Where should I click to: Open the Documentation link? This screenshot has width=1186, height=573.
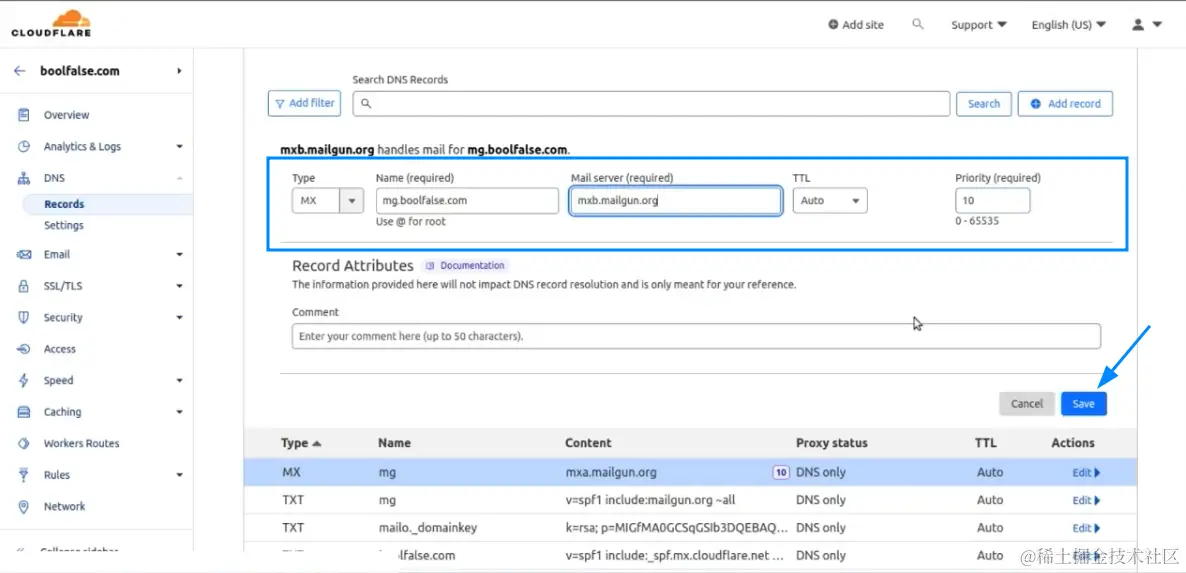pyautogui.click(x=465, y=266)
